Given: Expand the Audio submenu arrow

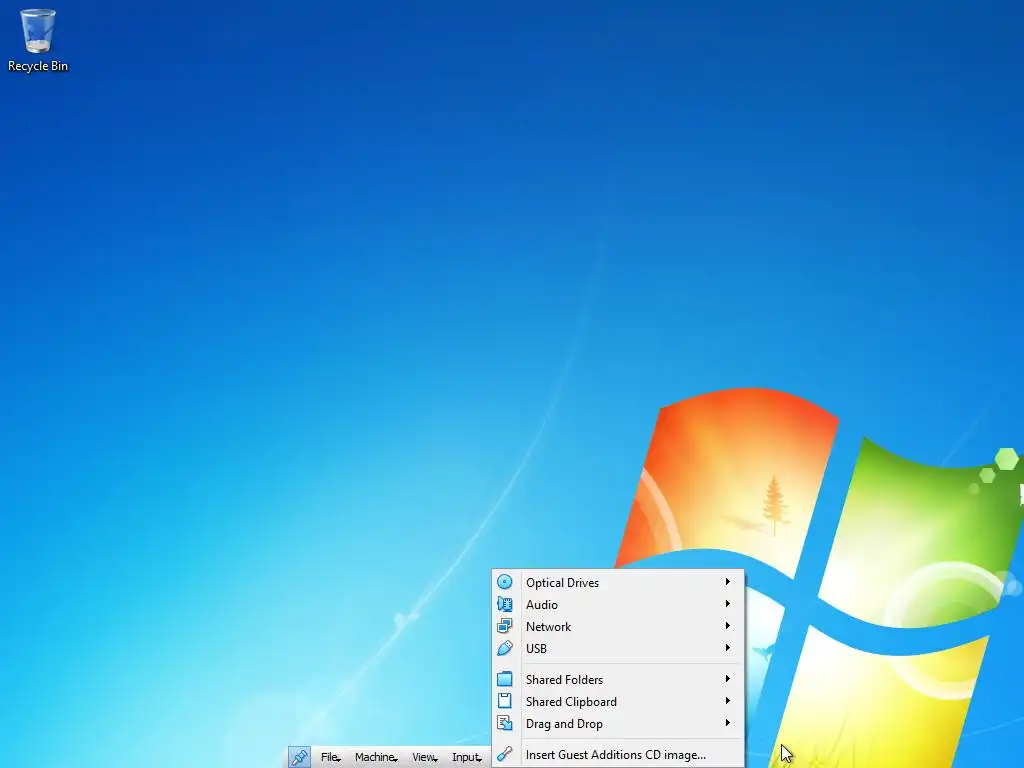Looking at the screenshot, I should (x=728, y=603).
